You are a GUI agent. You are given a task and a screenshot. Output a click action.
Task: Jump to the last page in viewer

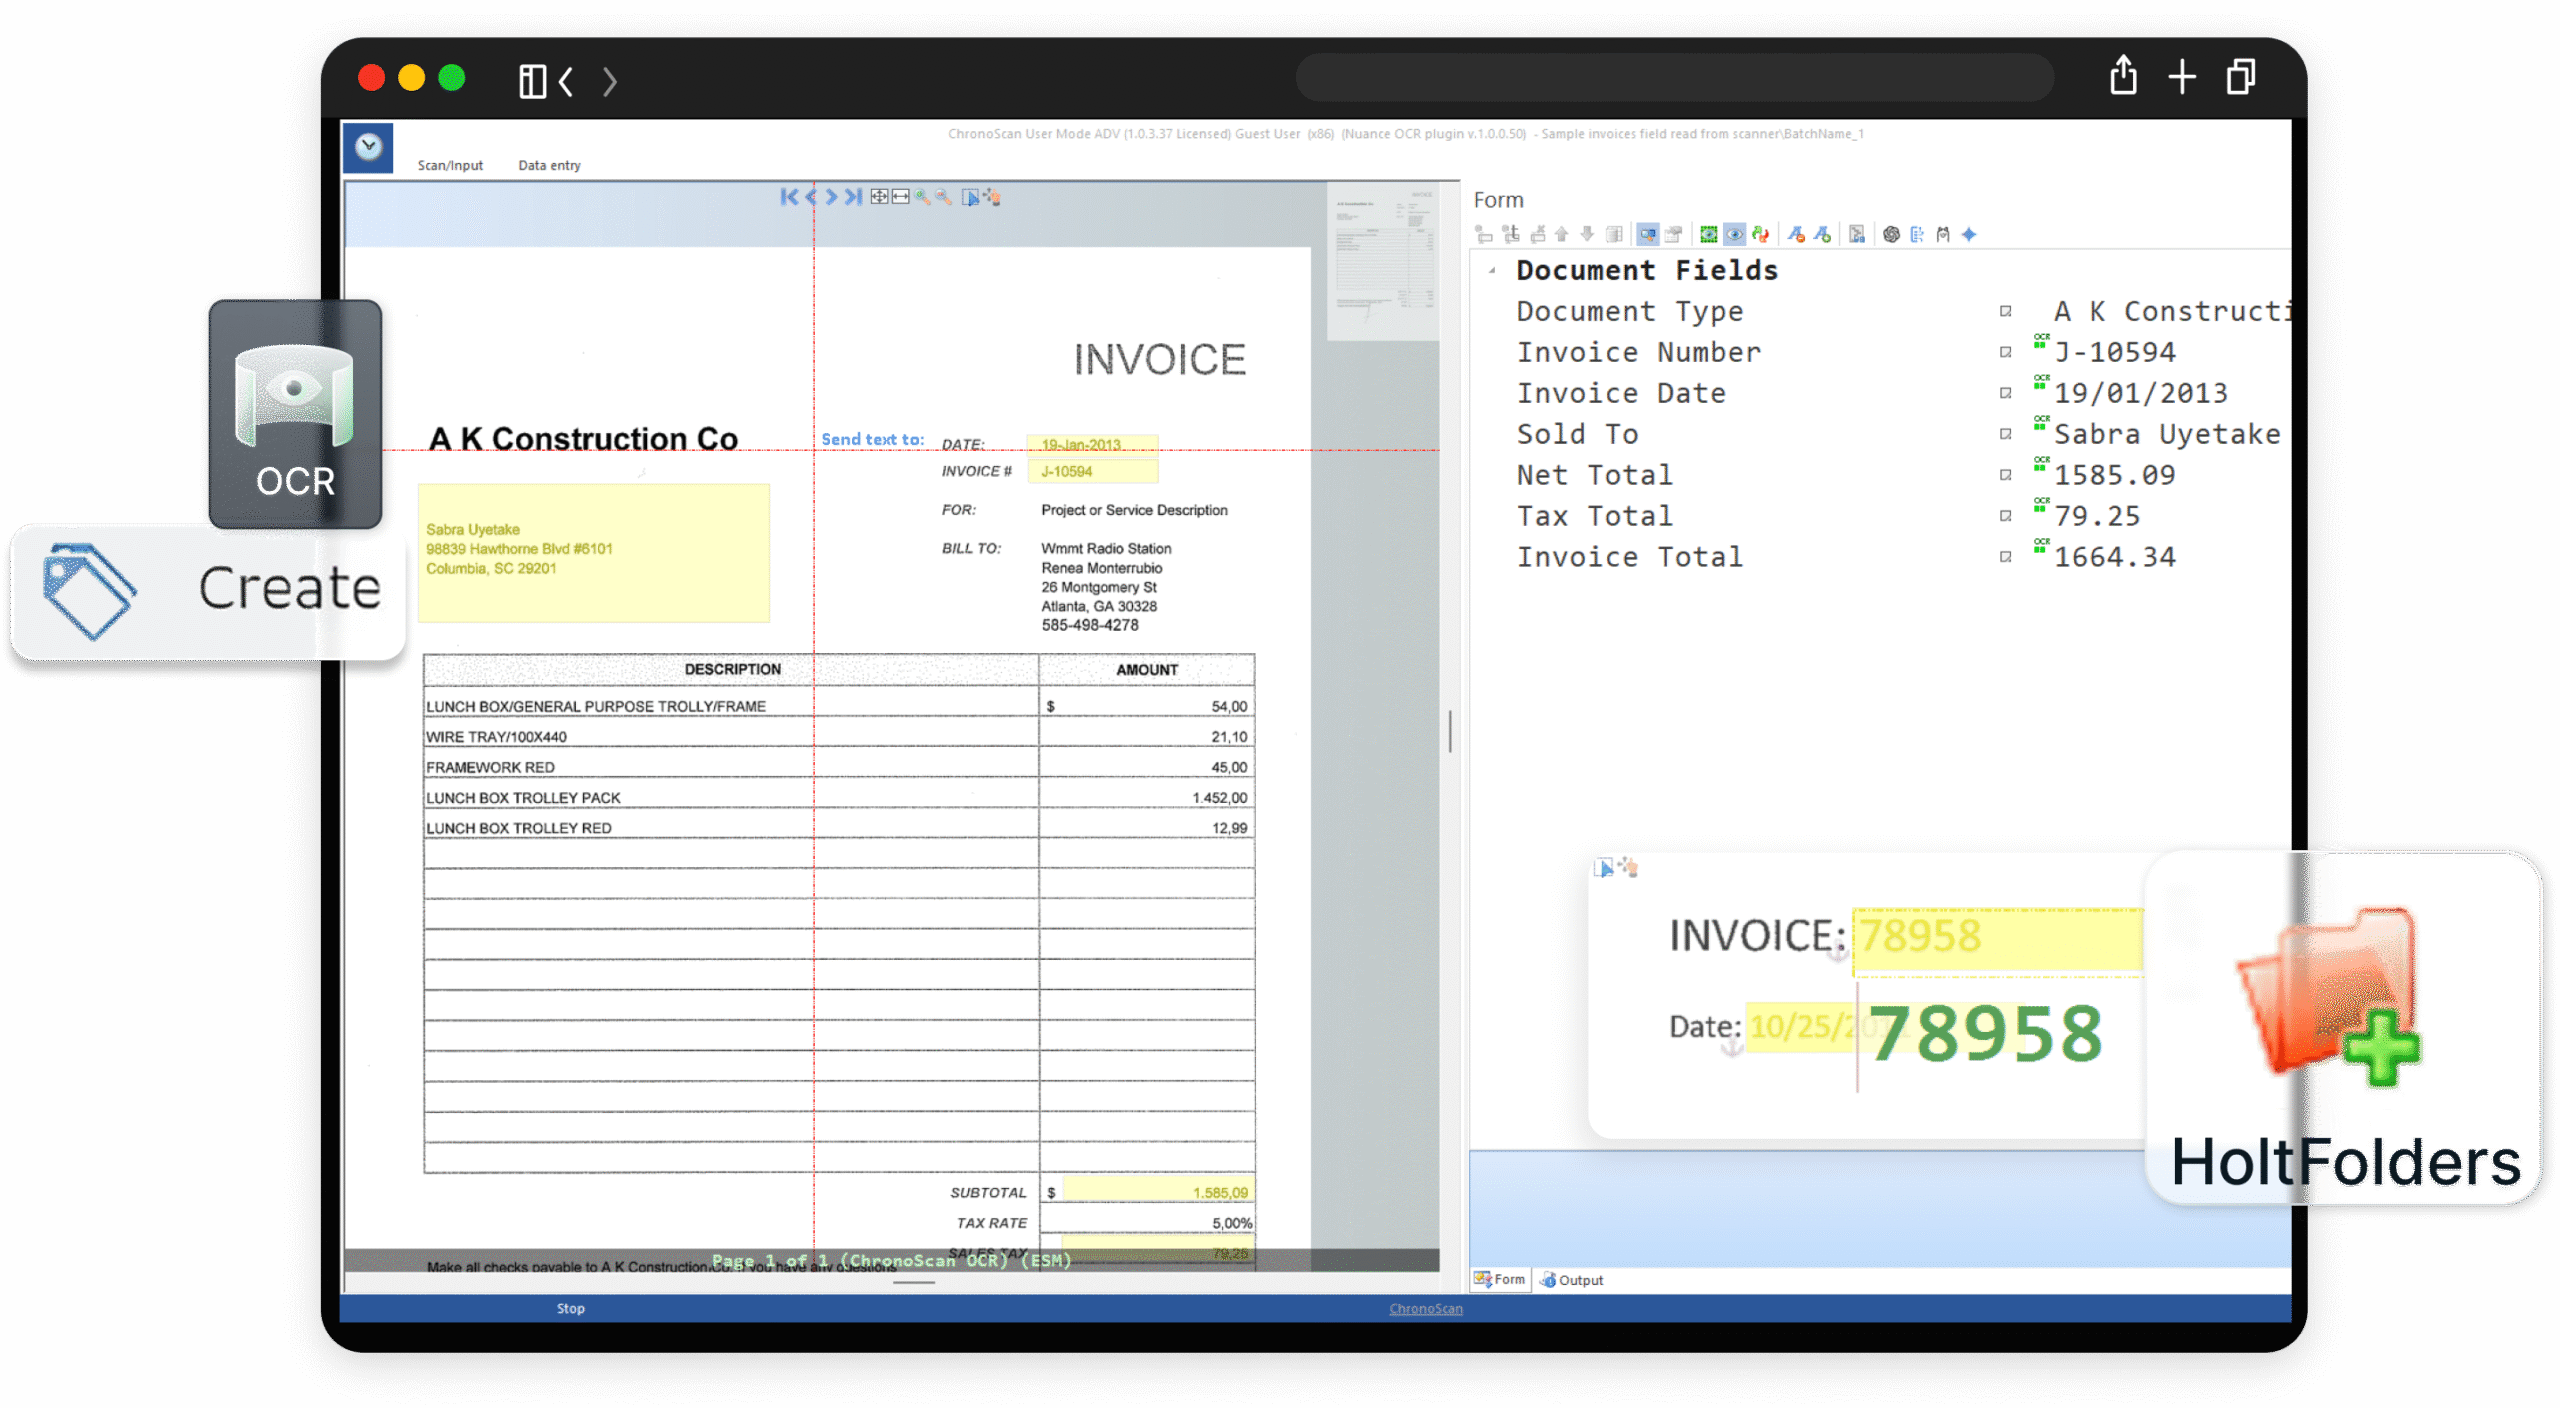tap(853, 197)
